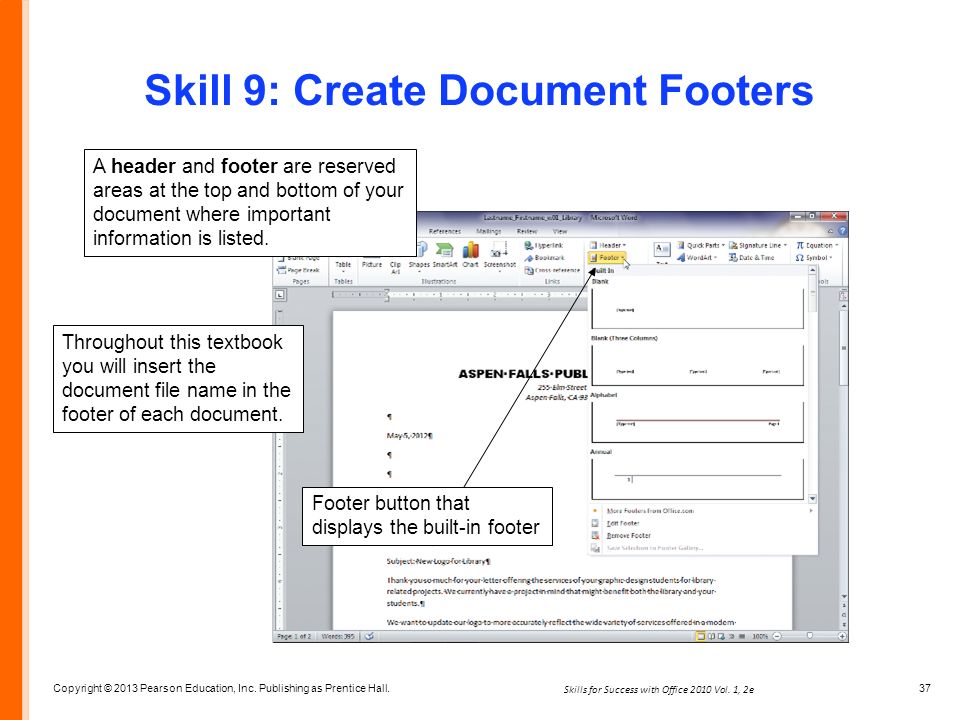Insert a Chart from the ribbon

click(470, 255)
